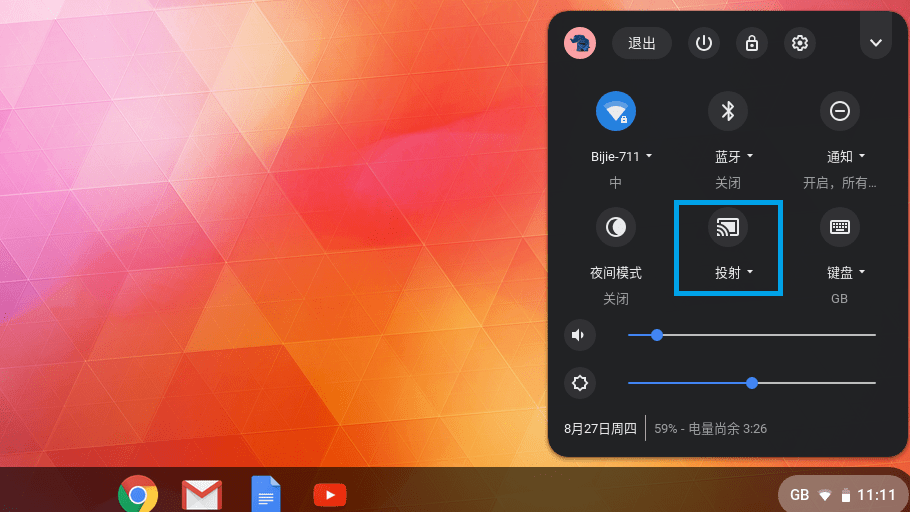Open the 蓝牙 Bluetooth dropdown

click(734, 156)
